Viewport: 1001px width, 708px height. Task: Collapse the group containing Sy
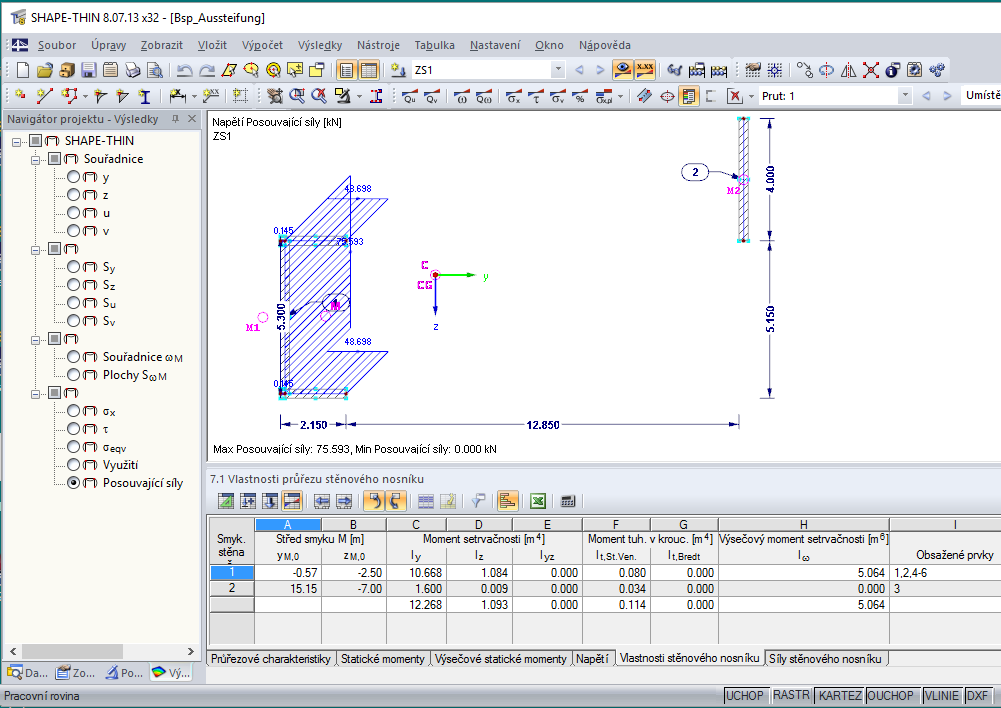pyautogui.click(x=36, y=249)
